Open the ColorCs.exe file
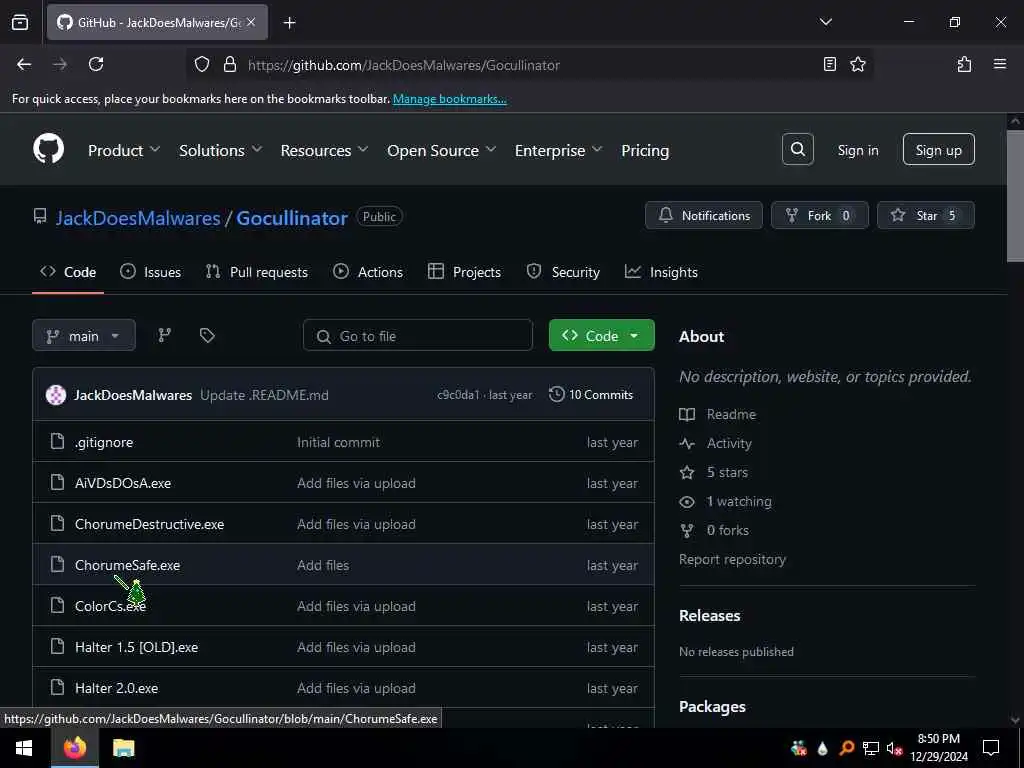This screenshot has width=1024, height=768. pos(110,606)
